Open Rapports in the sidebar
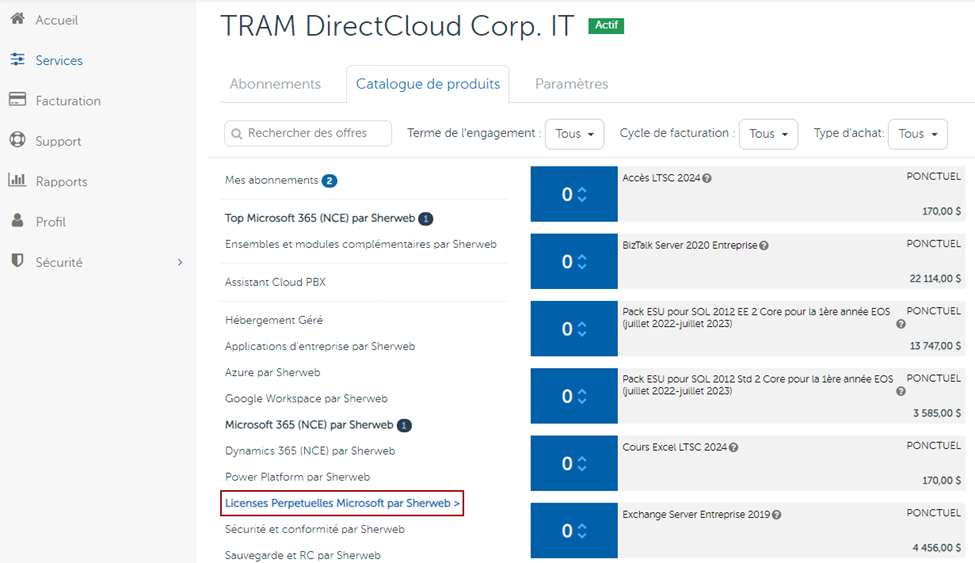975x563 pixels. click(62, 182)
